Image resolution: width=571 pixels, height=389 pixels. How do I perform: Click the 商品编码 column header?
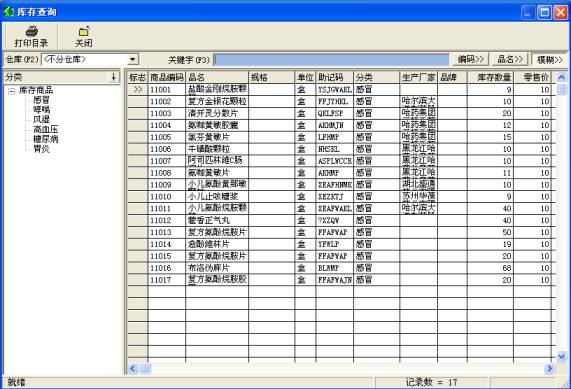pyautogui.click(x=167, y=77)
